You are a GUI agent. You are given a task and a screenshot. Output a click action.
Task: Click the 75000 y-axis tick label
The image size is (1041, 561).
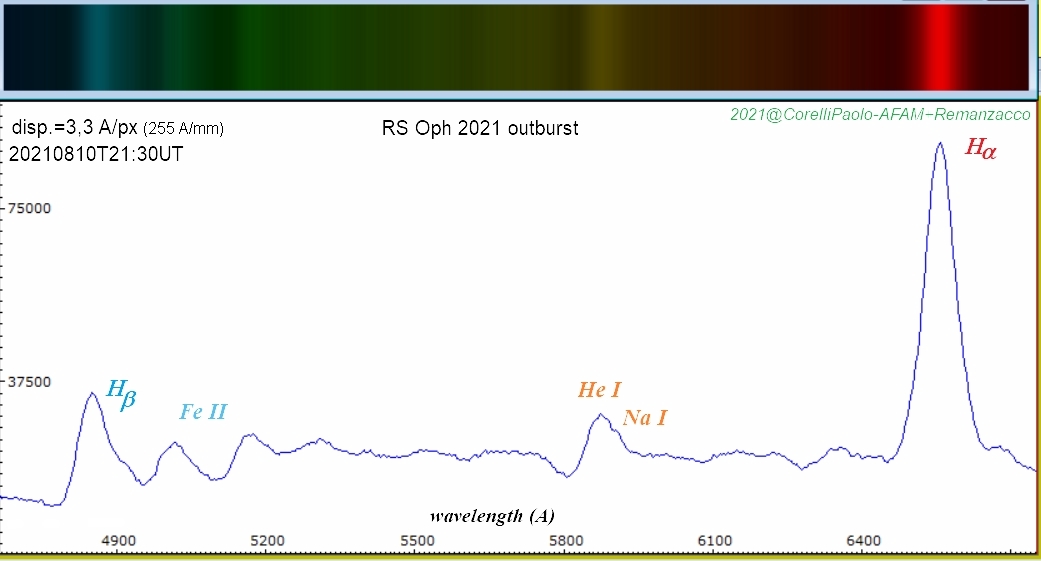click(30, 208)
